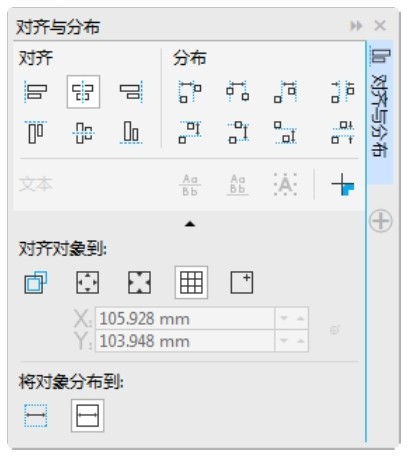Click distribute centers horizontally icon
Viewport: 407px width, 456px height.
click(x=237, y=92)
